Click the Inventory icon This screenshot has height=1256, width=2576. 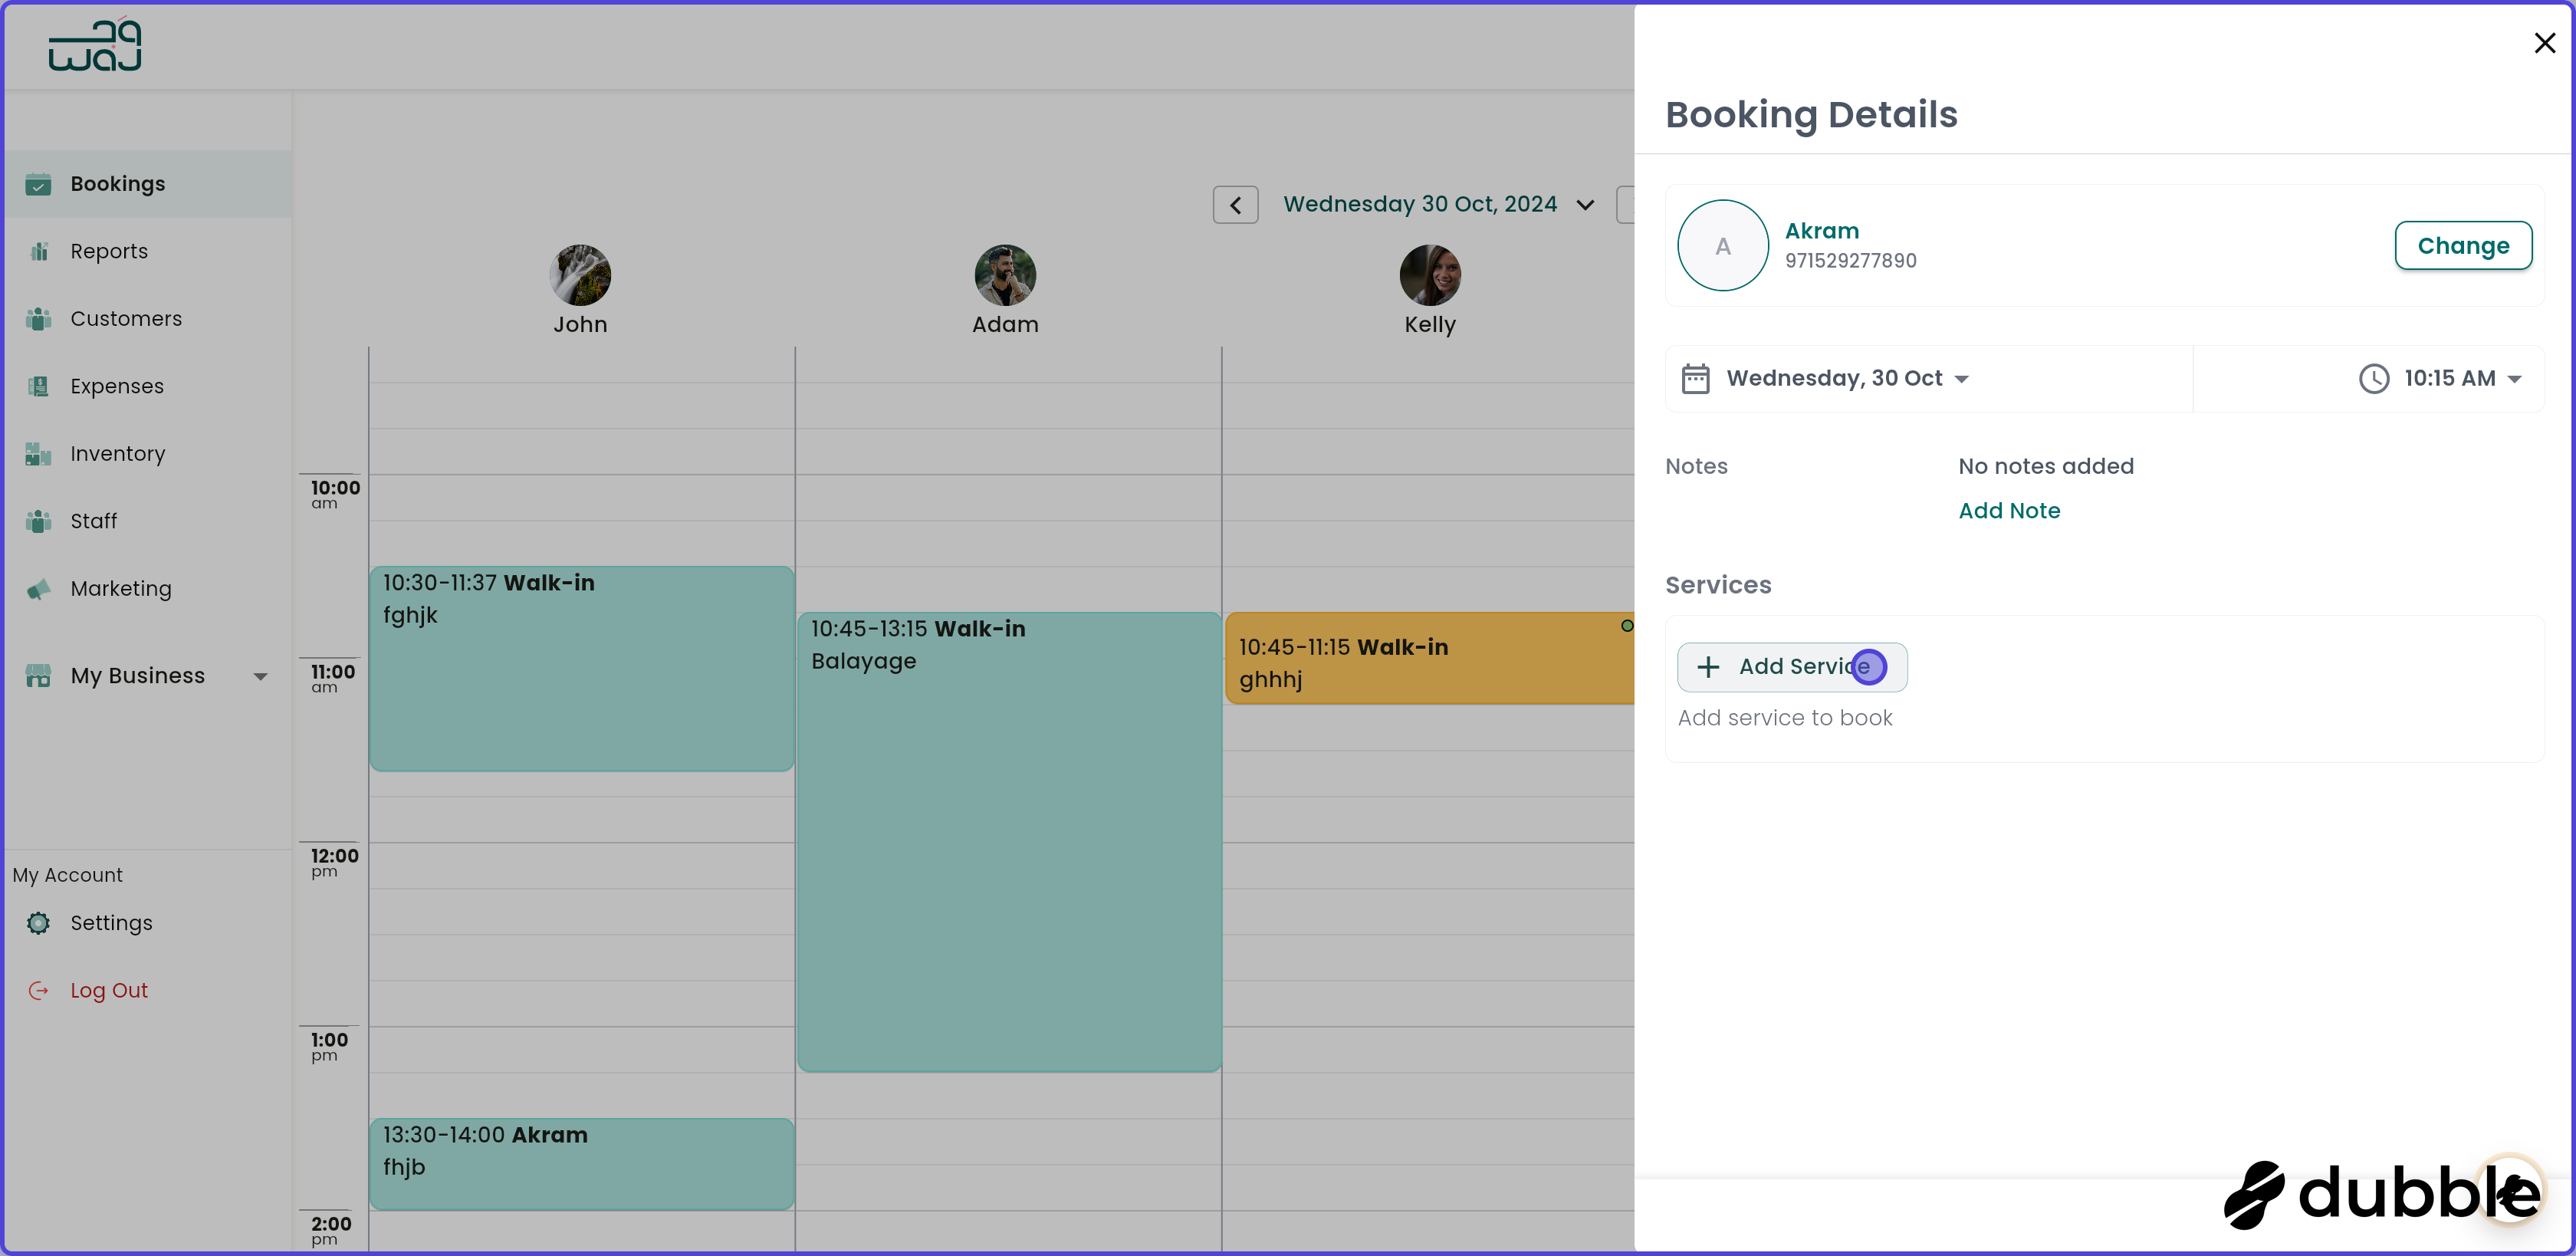[x=38, y=453]
